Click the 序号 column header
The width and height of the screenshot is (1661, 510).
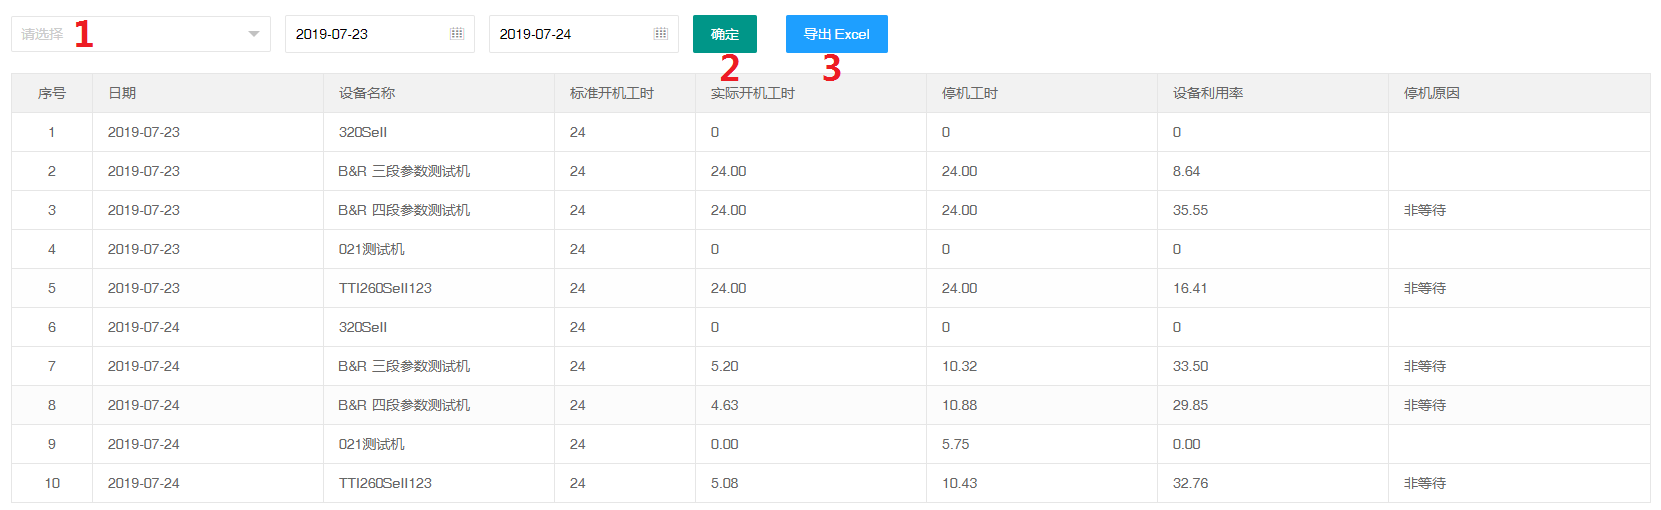(x=52, y=93)
